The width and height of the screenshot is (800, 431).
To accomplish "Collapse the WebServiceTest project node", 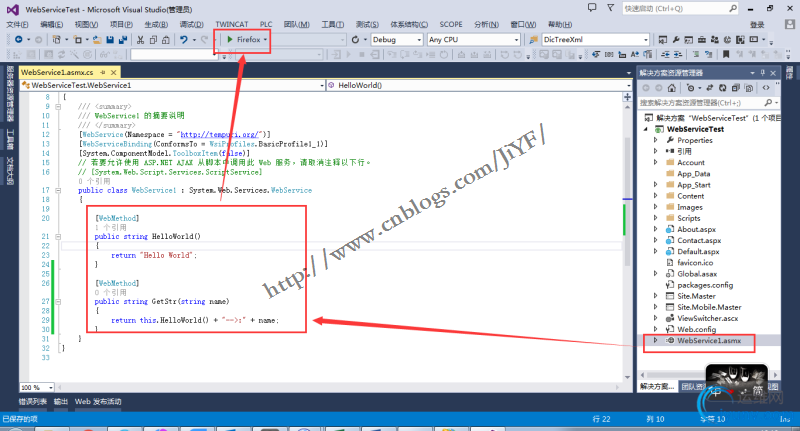I will coord(646,129).
